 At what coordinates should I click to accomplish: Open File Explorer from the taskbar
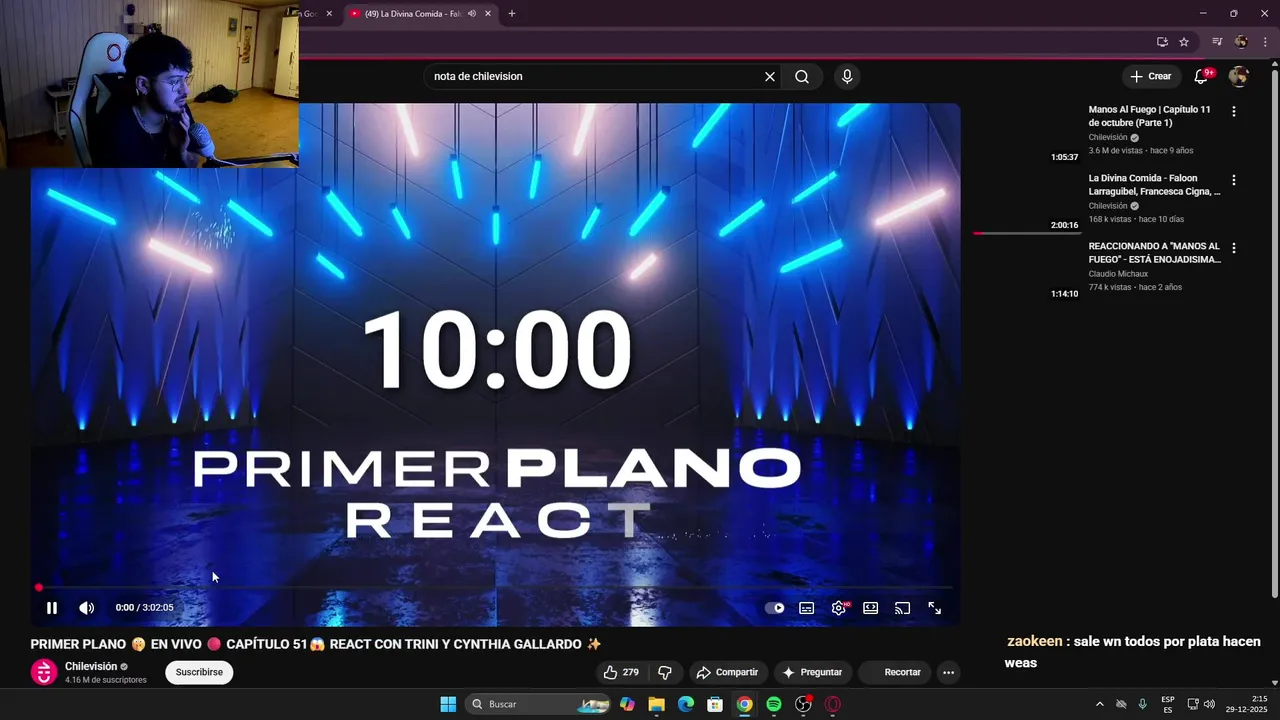point(656,704)
